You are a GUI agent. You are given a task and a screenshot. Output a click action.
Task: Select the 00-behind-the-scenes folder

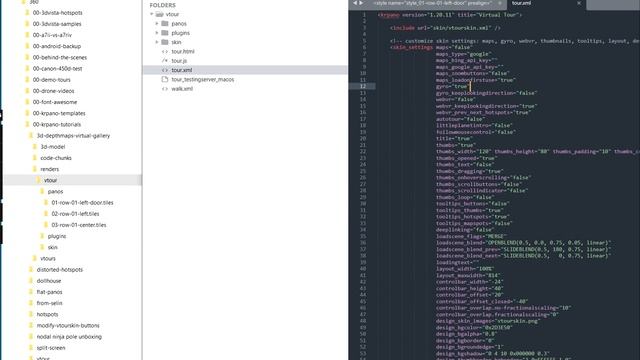[60, 58]
